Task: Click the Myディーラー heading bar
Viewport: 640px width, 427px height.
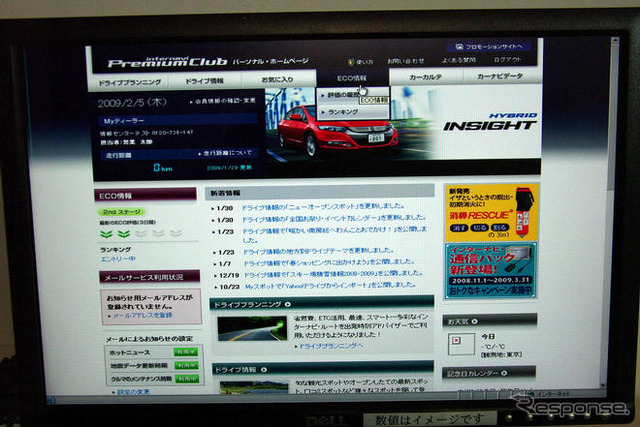Action: point(178,120)
